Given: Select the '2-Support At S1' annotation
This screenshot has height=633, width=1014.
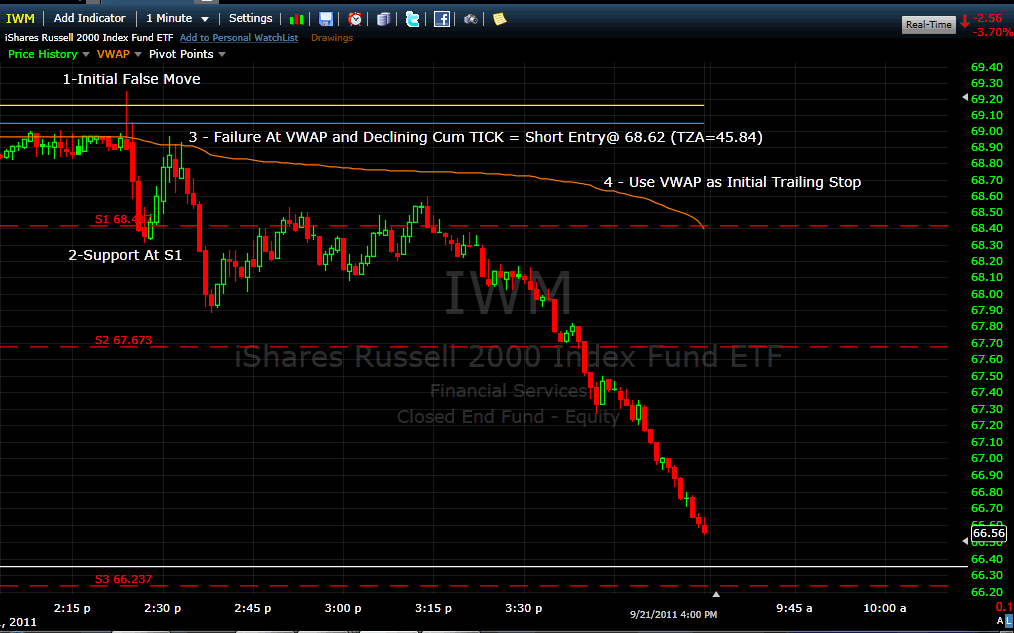Looking at the screenshot, I should [x=125, y=255].
